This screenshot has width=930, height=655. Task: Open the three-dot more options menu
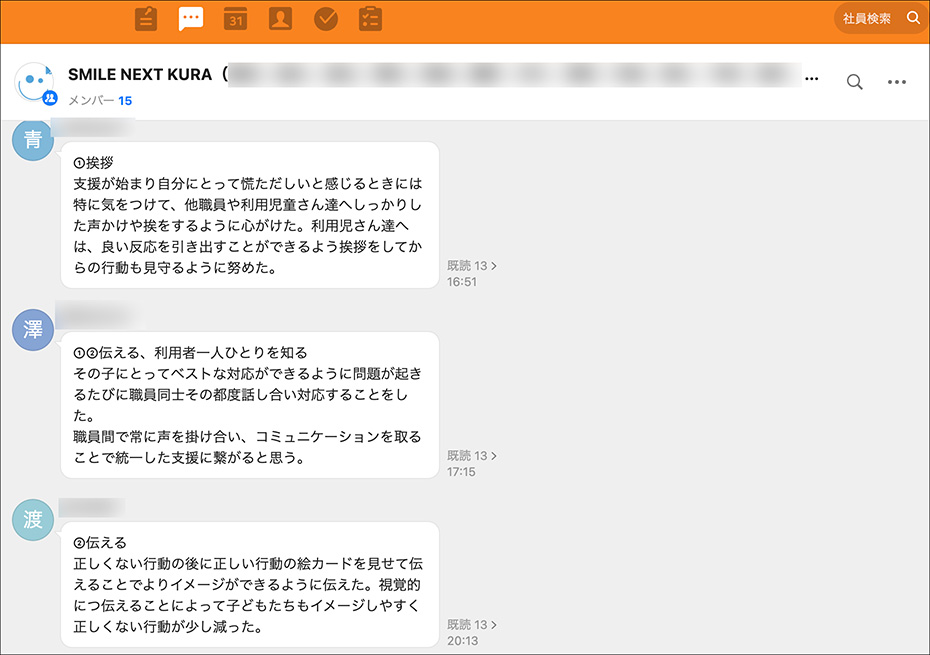pos(897,82)
